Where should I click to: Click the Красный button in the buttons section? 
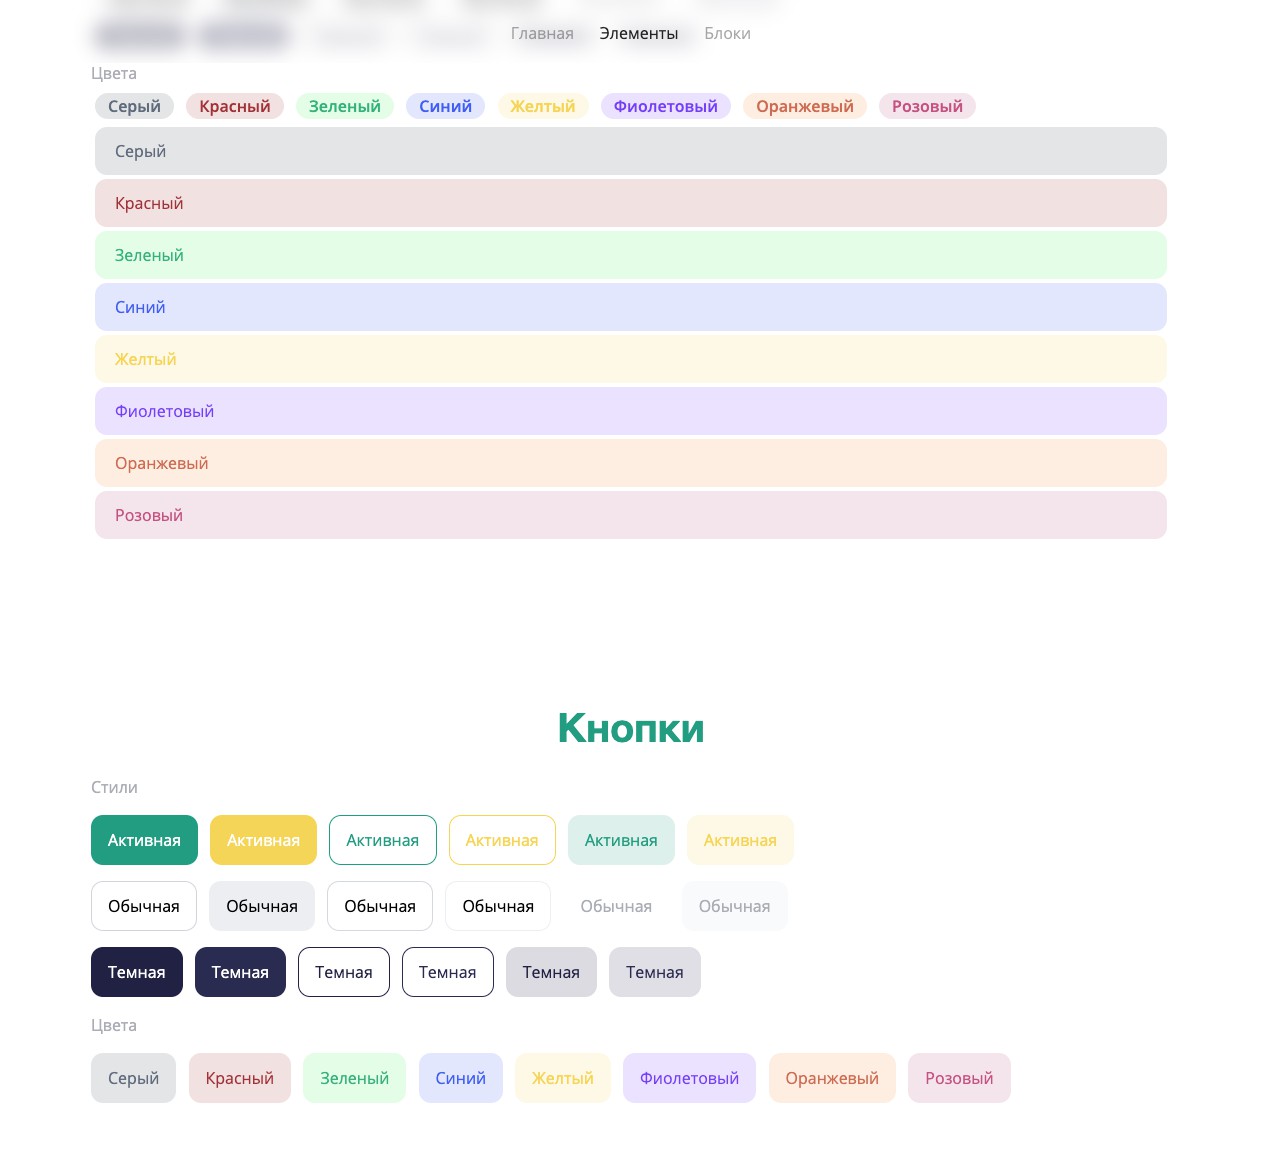point(240,1078)
